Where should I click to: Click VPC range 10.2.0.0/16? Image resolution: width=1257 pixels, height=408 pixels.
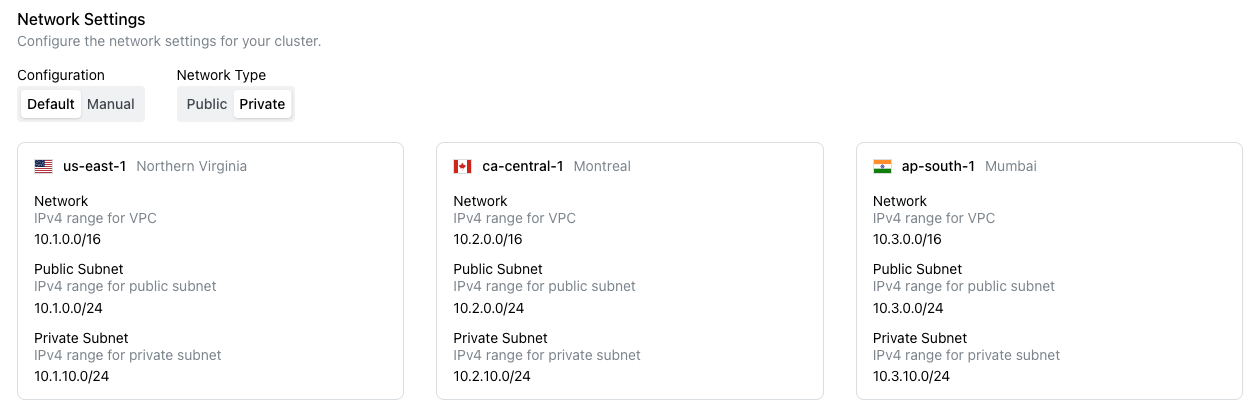click(x=488, y=239)
